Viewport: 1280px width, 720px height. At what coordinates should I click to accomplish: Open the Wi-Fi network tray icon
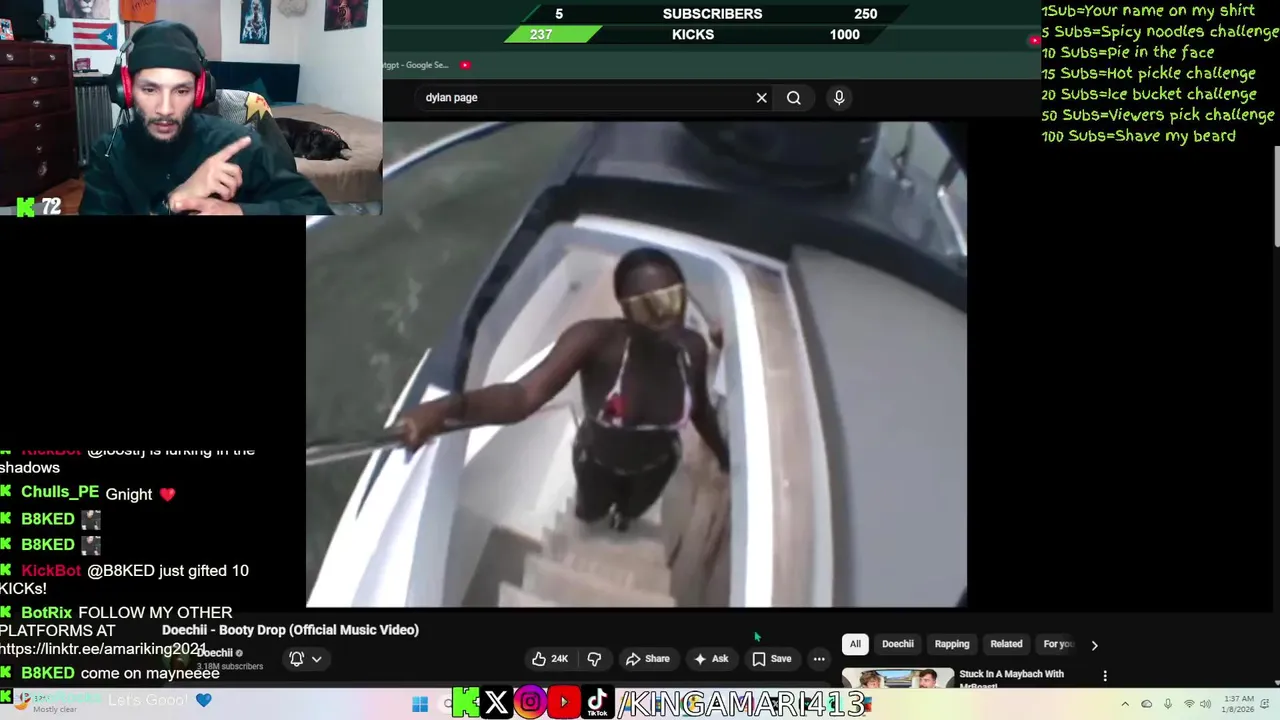[1189, 704]
